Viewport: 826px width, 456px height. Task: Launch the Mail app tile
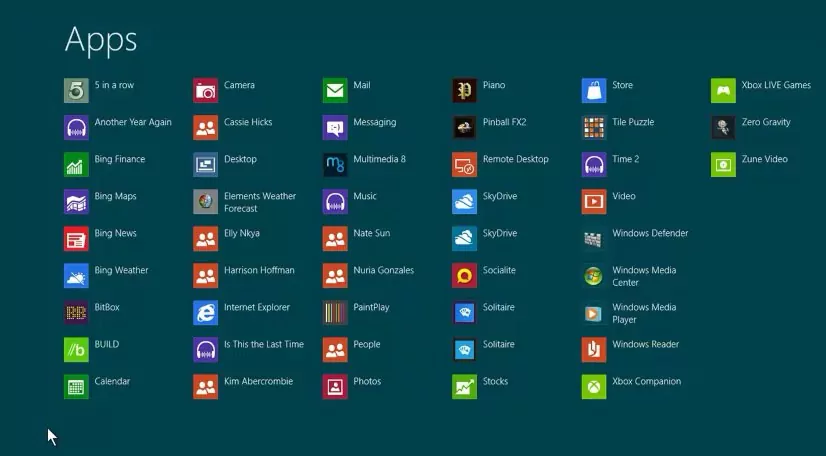(x=335, y=91)
